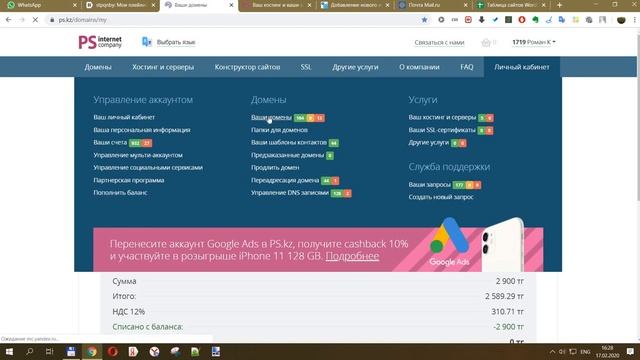Open the Хостинг и серверы menu
The height and width of the screenshot is (360, 640).
[x=163, y=67]
